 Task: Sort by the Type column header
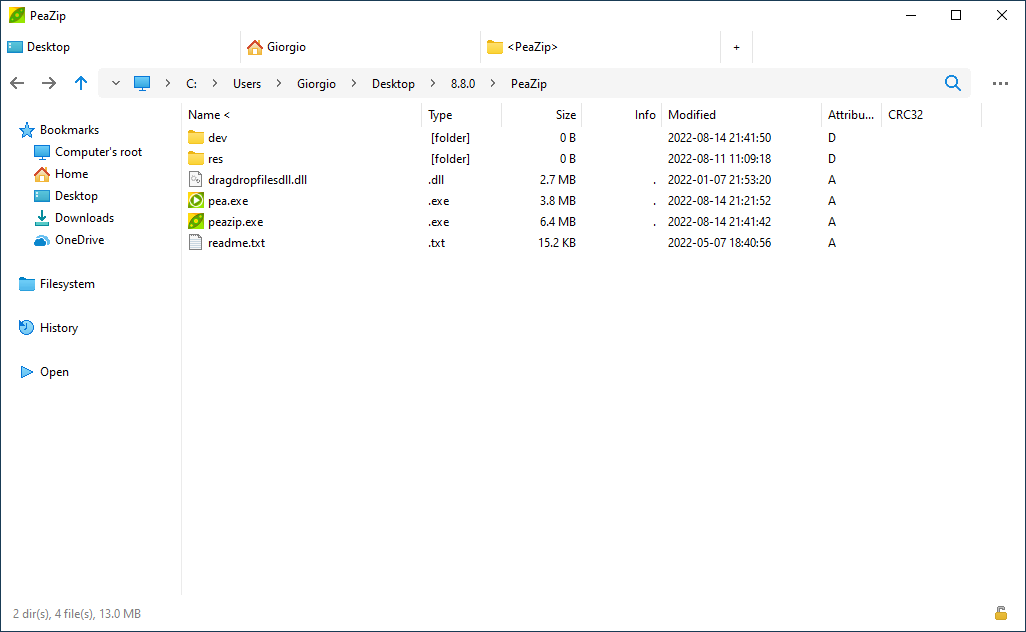click(x=462, y=114)
